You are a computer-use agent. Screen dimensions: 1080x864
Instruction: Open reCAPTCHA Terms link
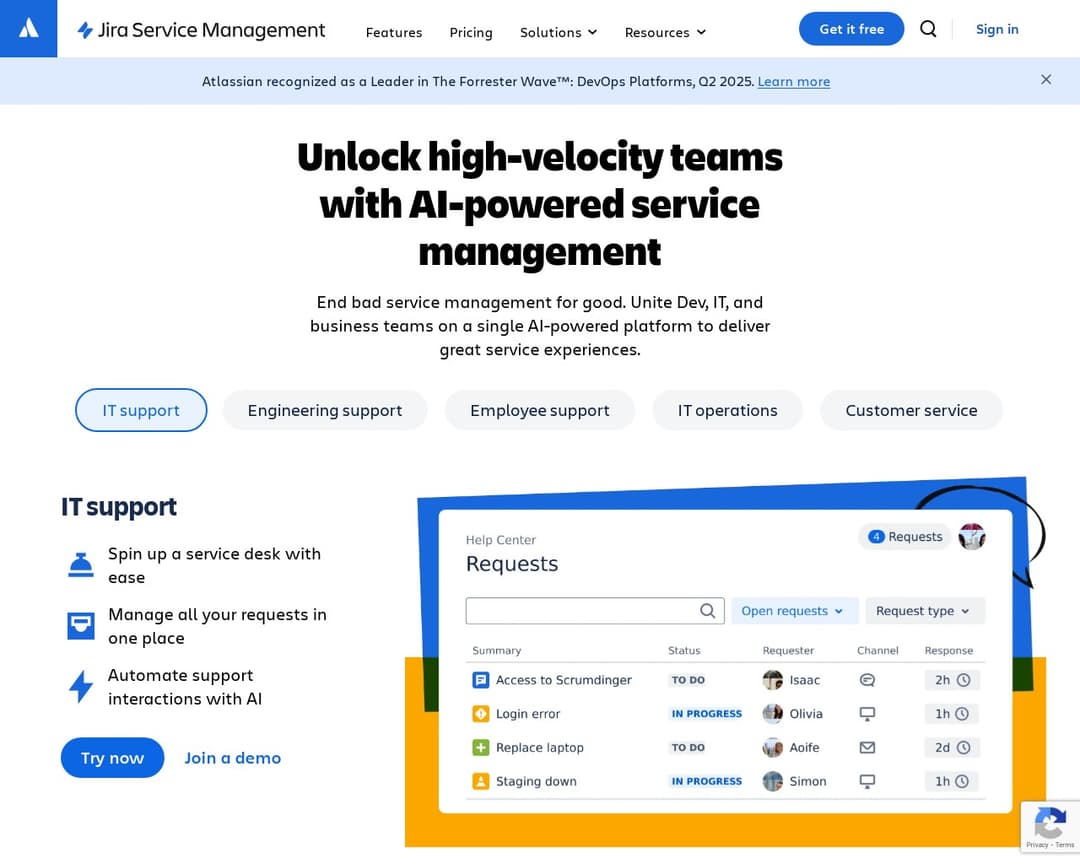click(1065, 845)
